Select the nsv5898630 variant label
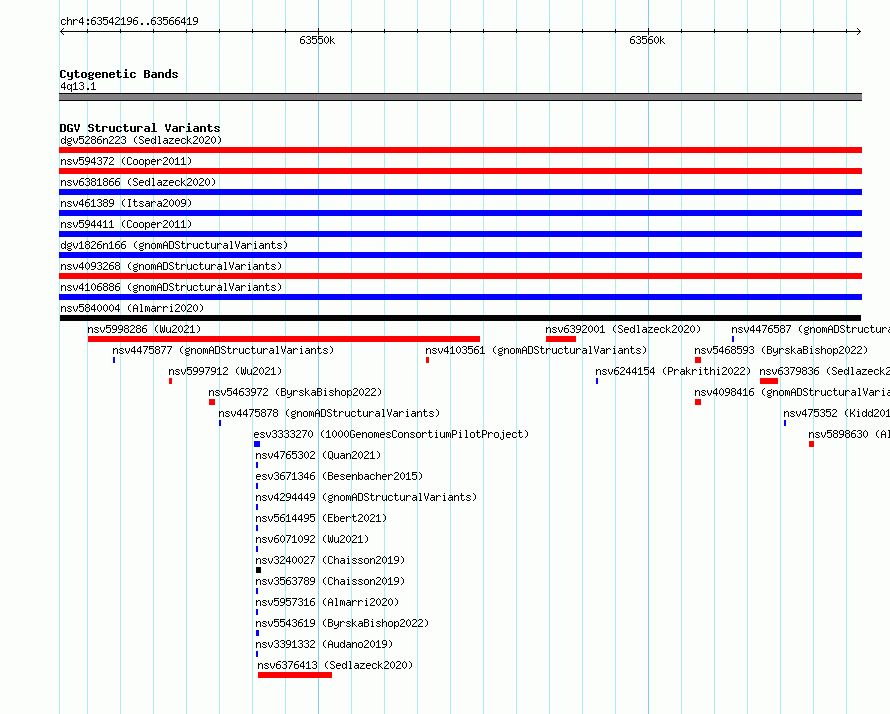The height and width of the screenshot is (714, 890). (849, 434)
